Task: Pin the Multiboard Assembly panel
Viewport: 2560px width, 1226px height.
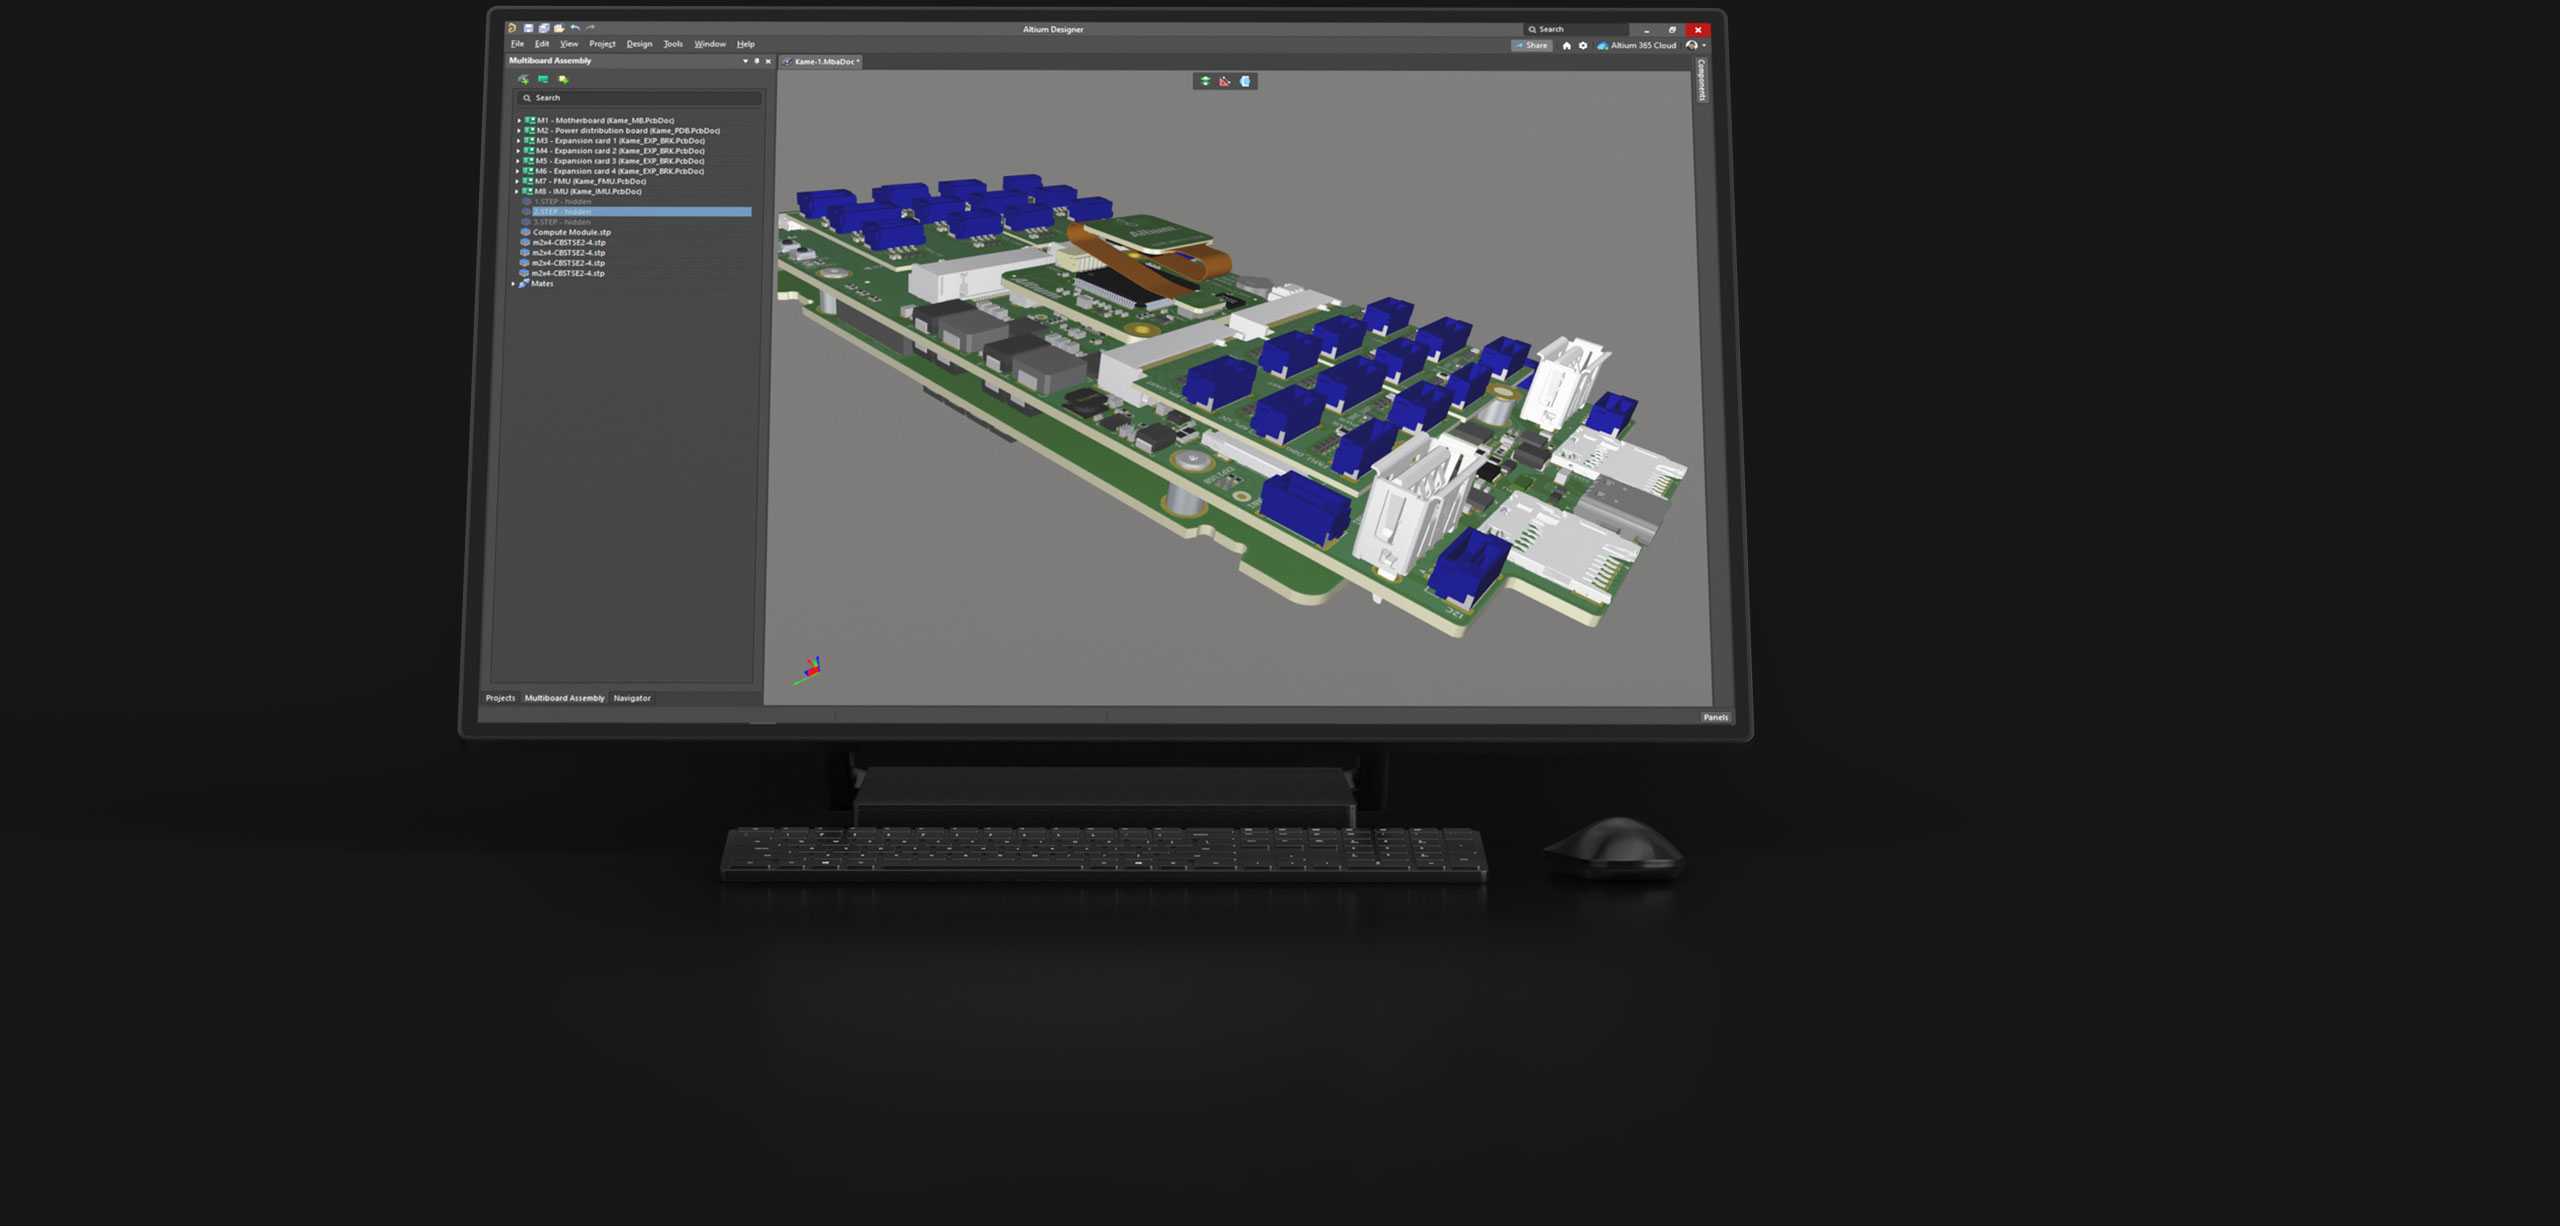Action: click(x=756, y=61)
